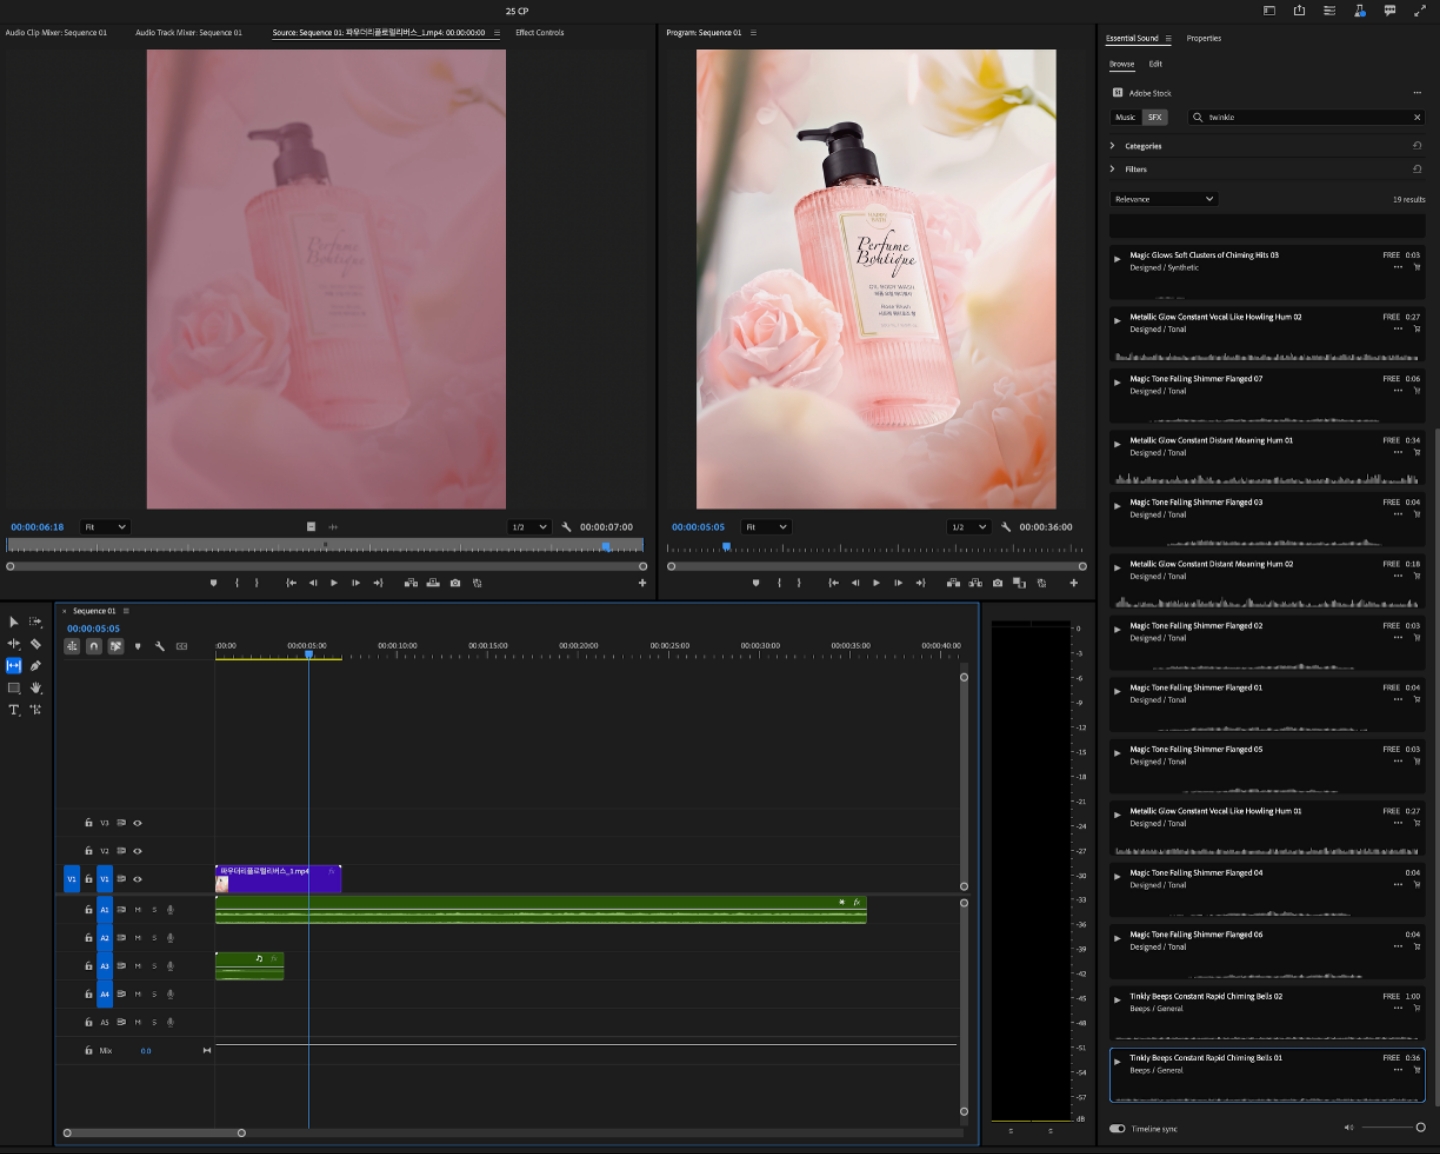This screenshot has width=1440, height=1154.
Task: Solo audio track A2
Action: (x=154, y=938)
